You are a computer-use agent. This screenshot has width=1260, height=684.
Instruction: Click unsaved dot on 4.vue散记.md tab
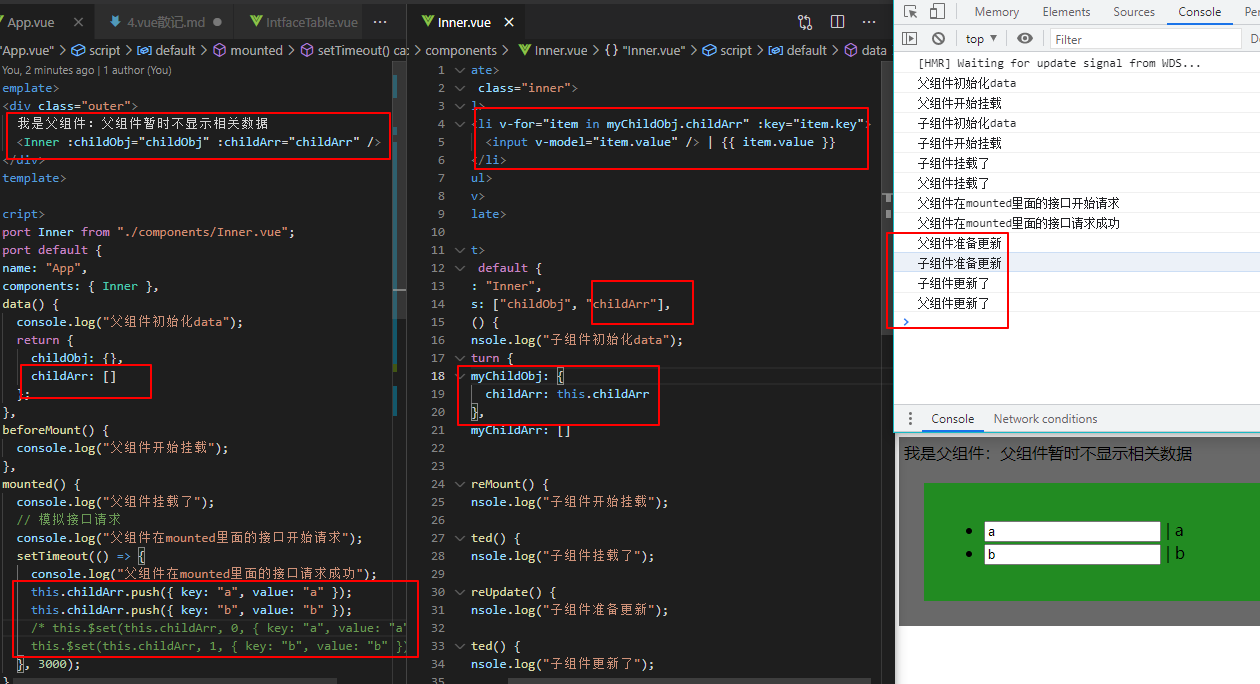point(217,22)
